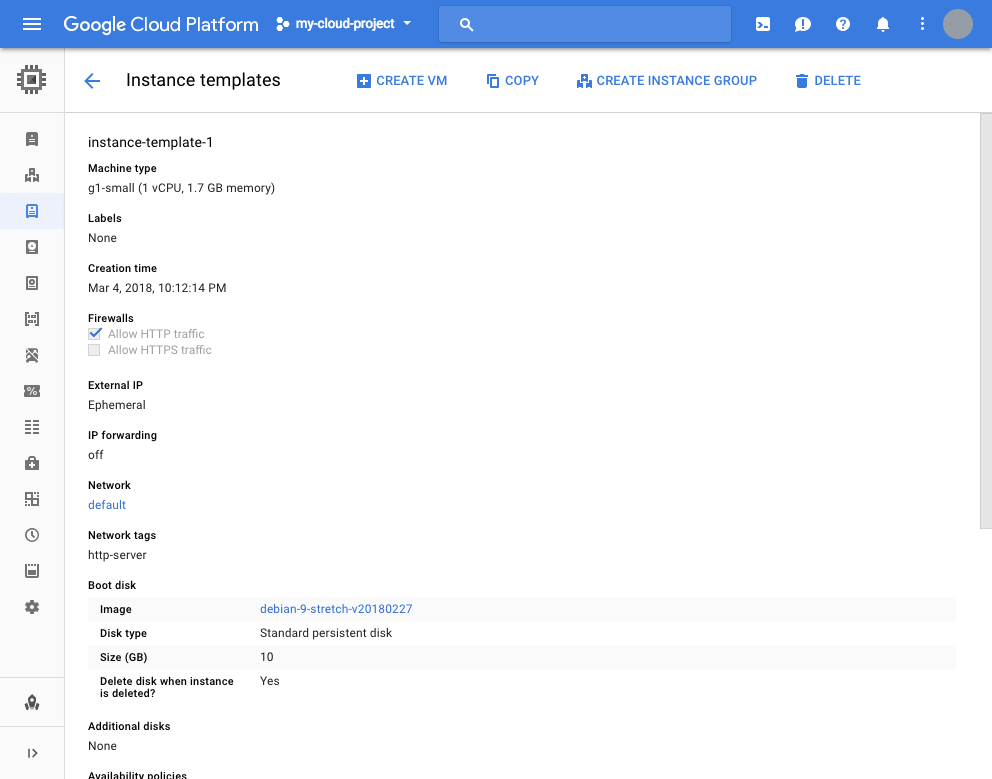Image resolution: width=992 pixels, height=779 pixels.
Task: Open my-cloud-project selector dropdown
Action: coord(344,24)
